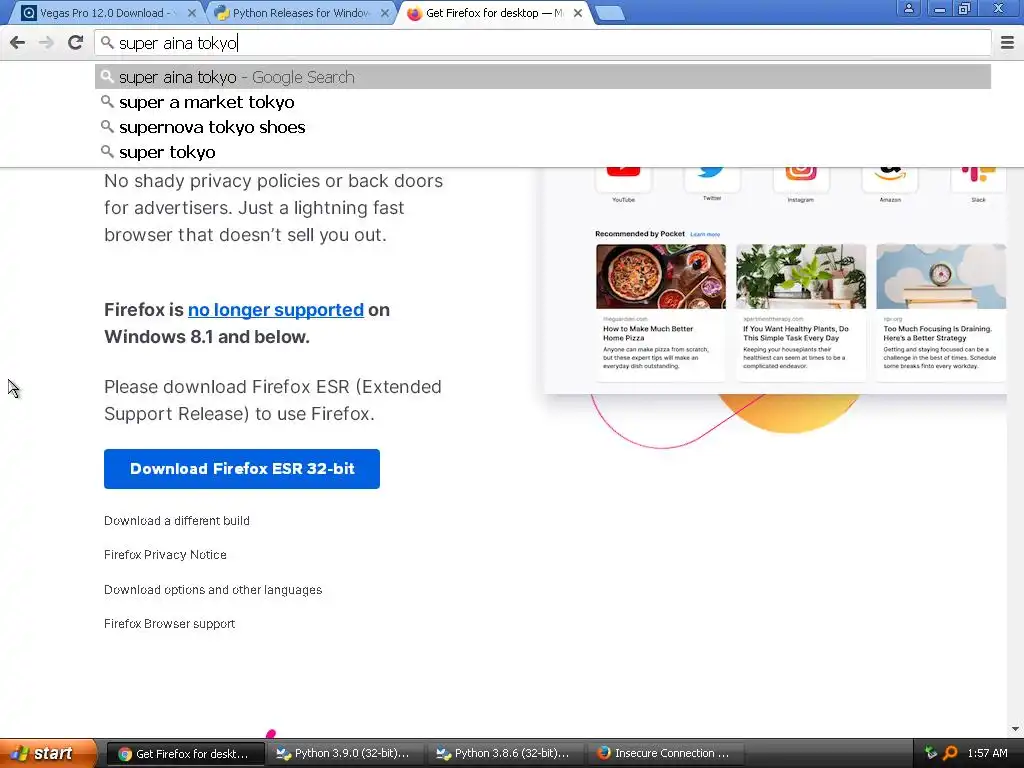
Task: Click search magnifier icon in address bar
Action: [x=107, y=43]
